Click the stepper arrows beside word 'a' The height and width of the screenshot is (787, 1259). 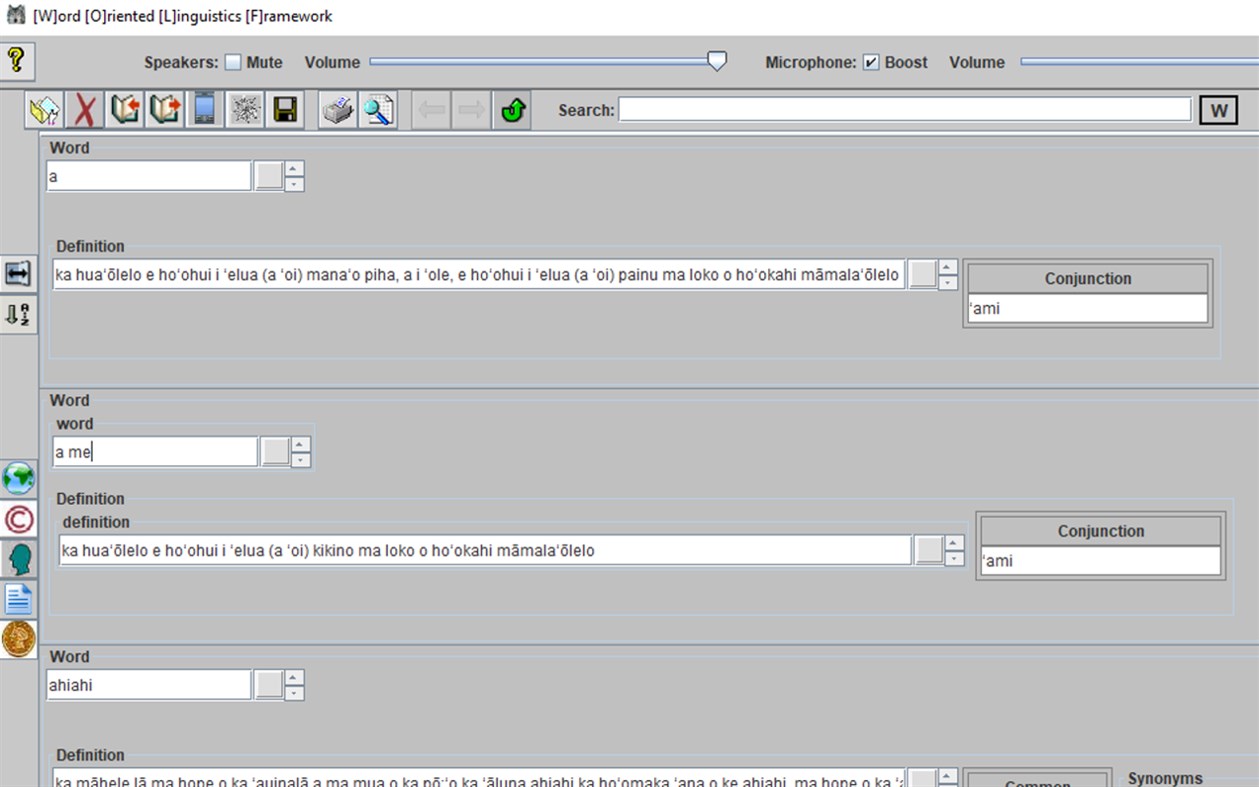(x=293, y=175)
